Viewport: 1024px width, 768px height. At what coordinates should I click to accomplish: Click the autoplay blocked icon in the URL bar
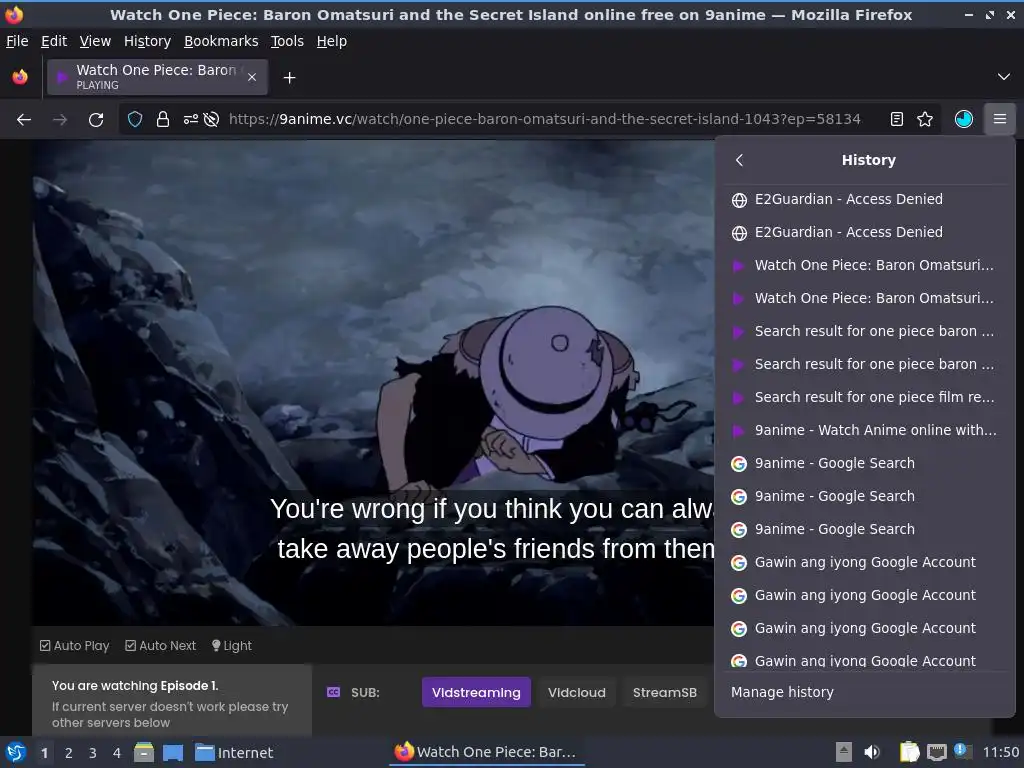(211, 120)
